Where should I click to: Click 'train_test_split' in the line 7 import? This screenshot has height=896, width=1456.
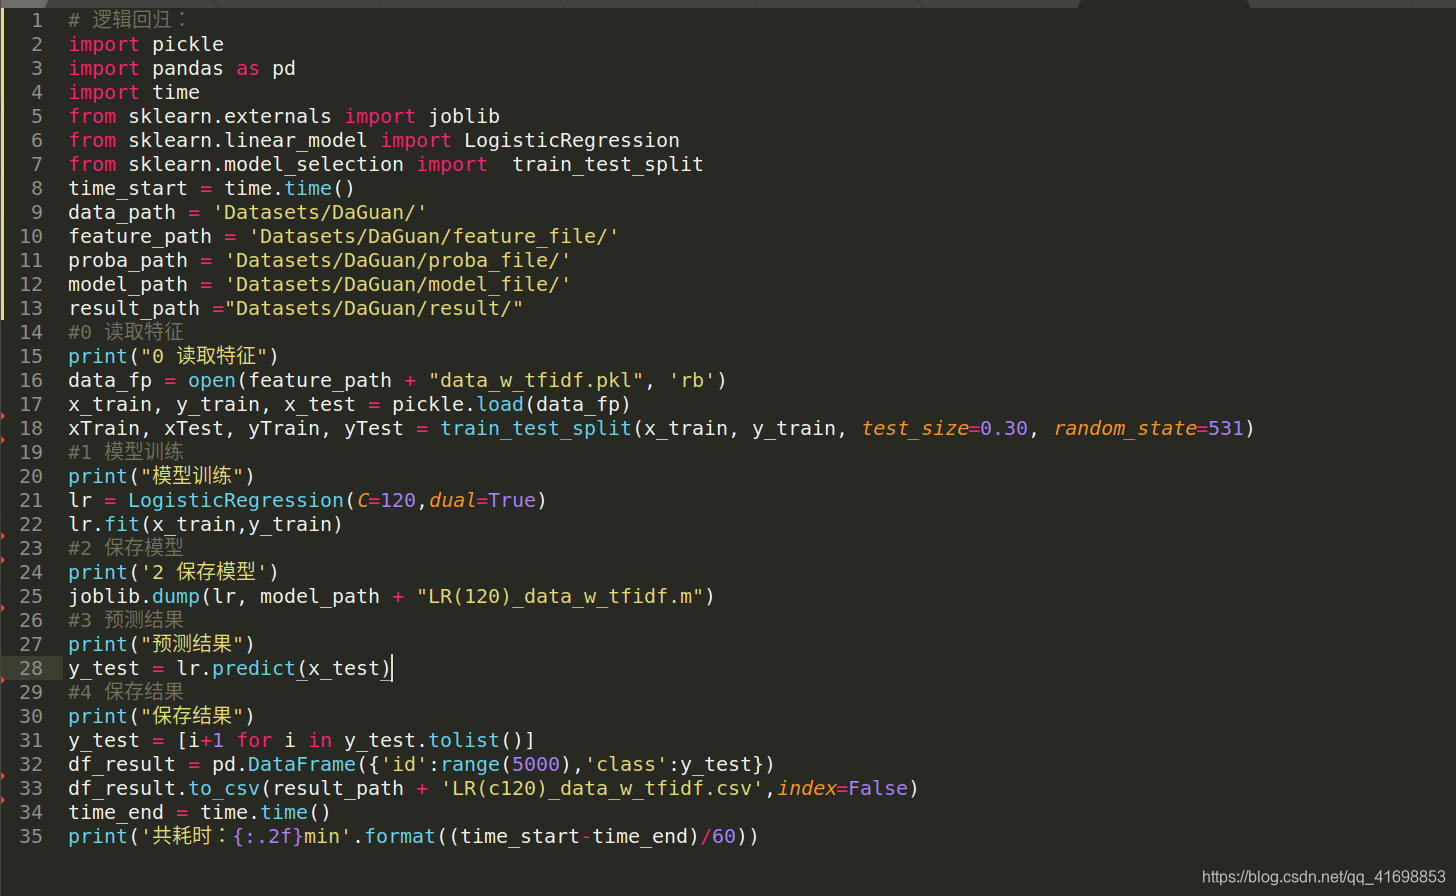[608, 164]
